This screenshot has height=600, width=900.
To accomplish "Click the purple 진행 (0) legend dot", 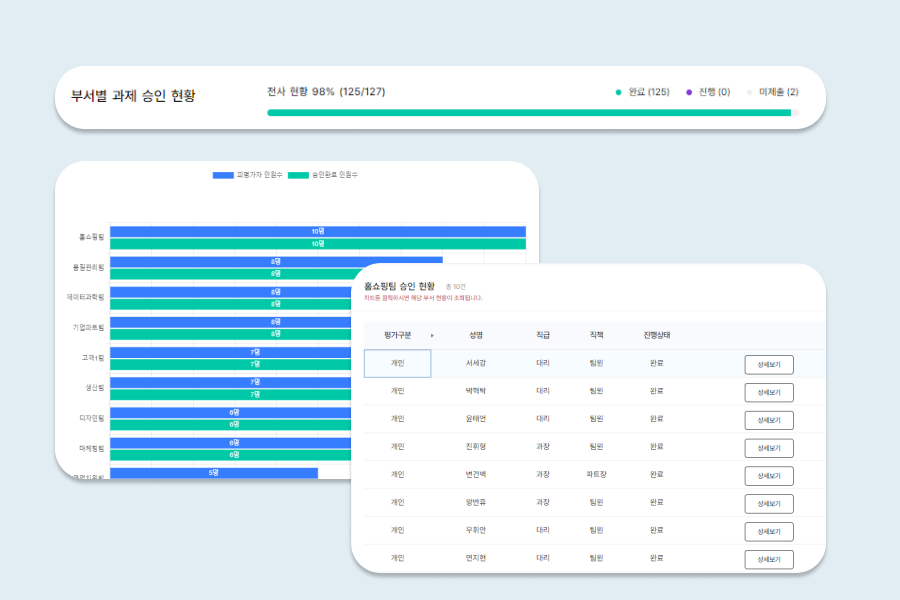I will pos(689,92).
